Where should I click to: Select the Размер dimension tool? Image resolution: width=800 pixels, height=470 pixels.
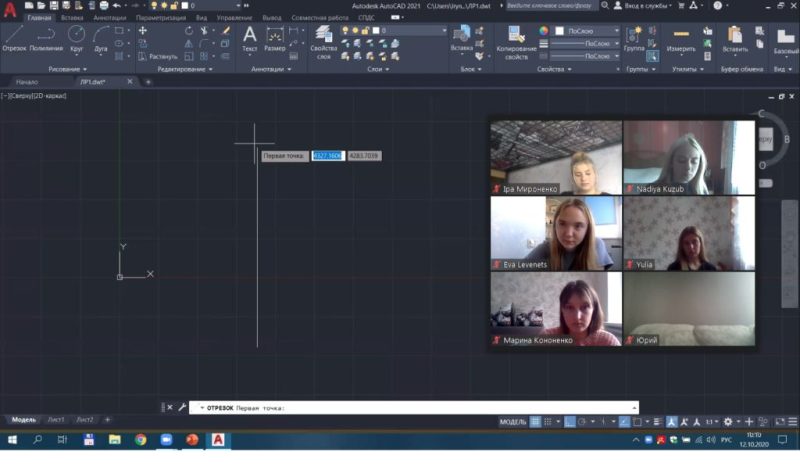coord(274,39)
